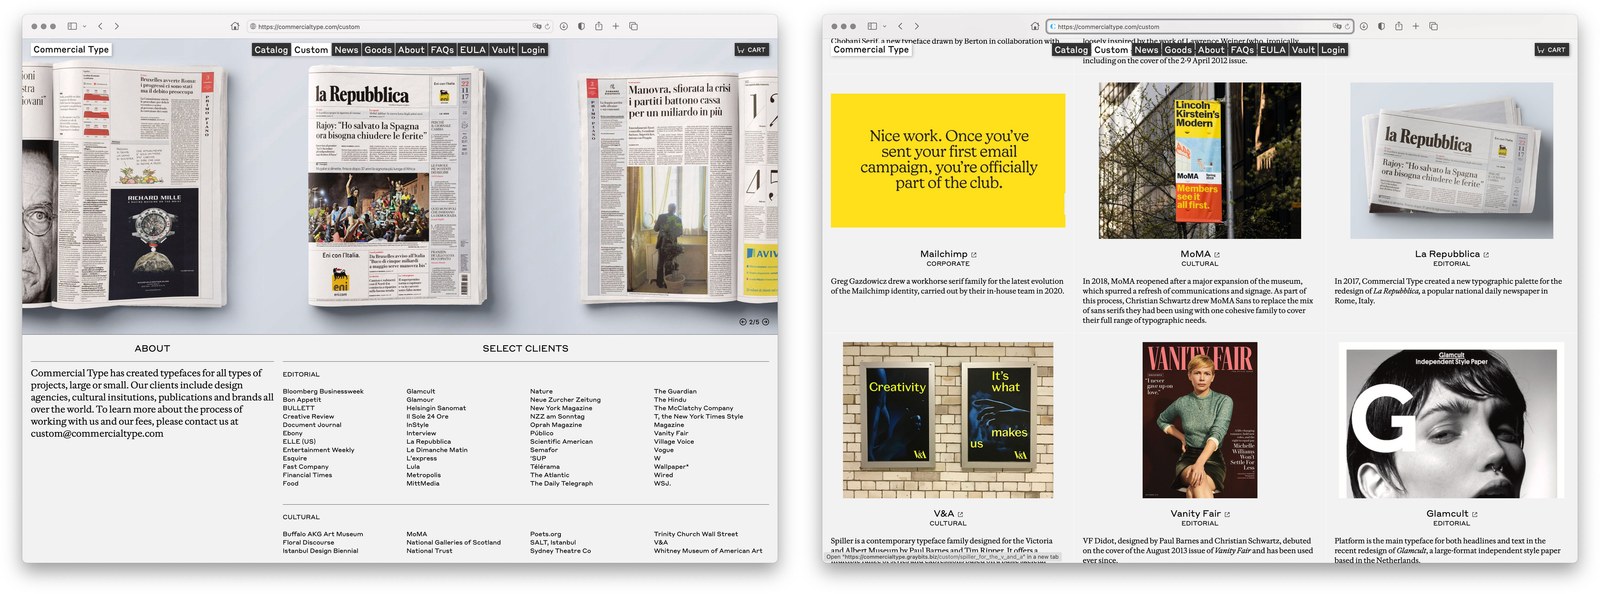Open the MoMA external link title

click(1200, 254)
